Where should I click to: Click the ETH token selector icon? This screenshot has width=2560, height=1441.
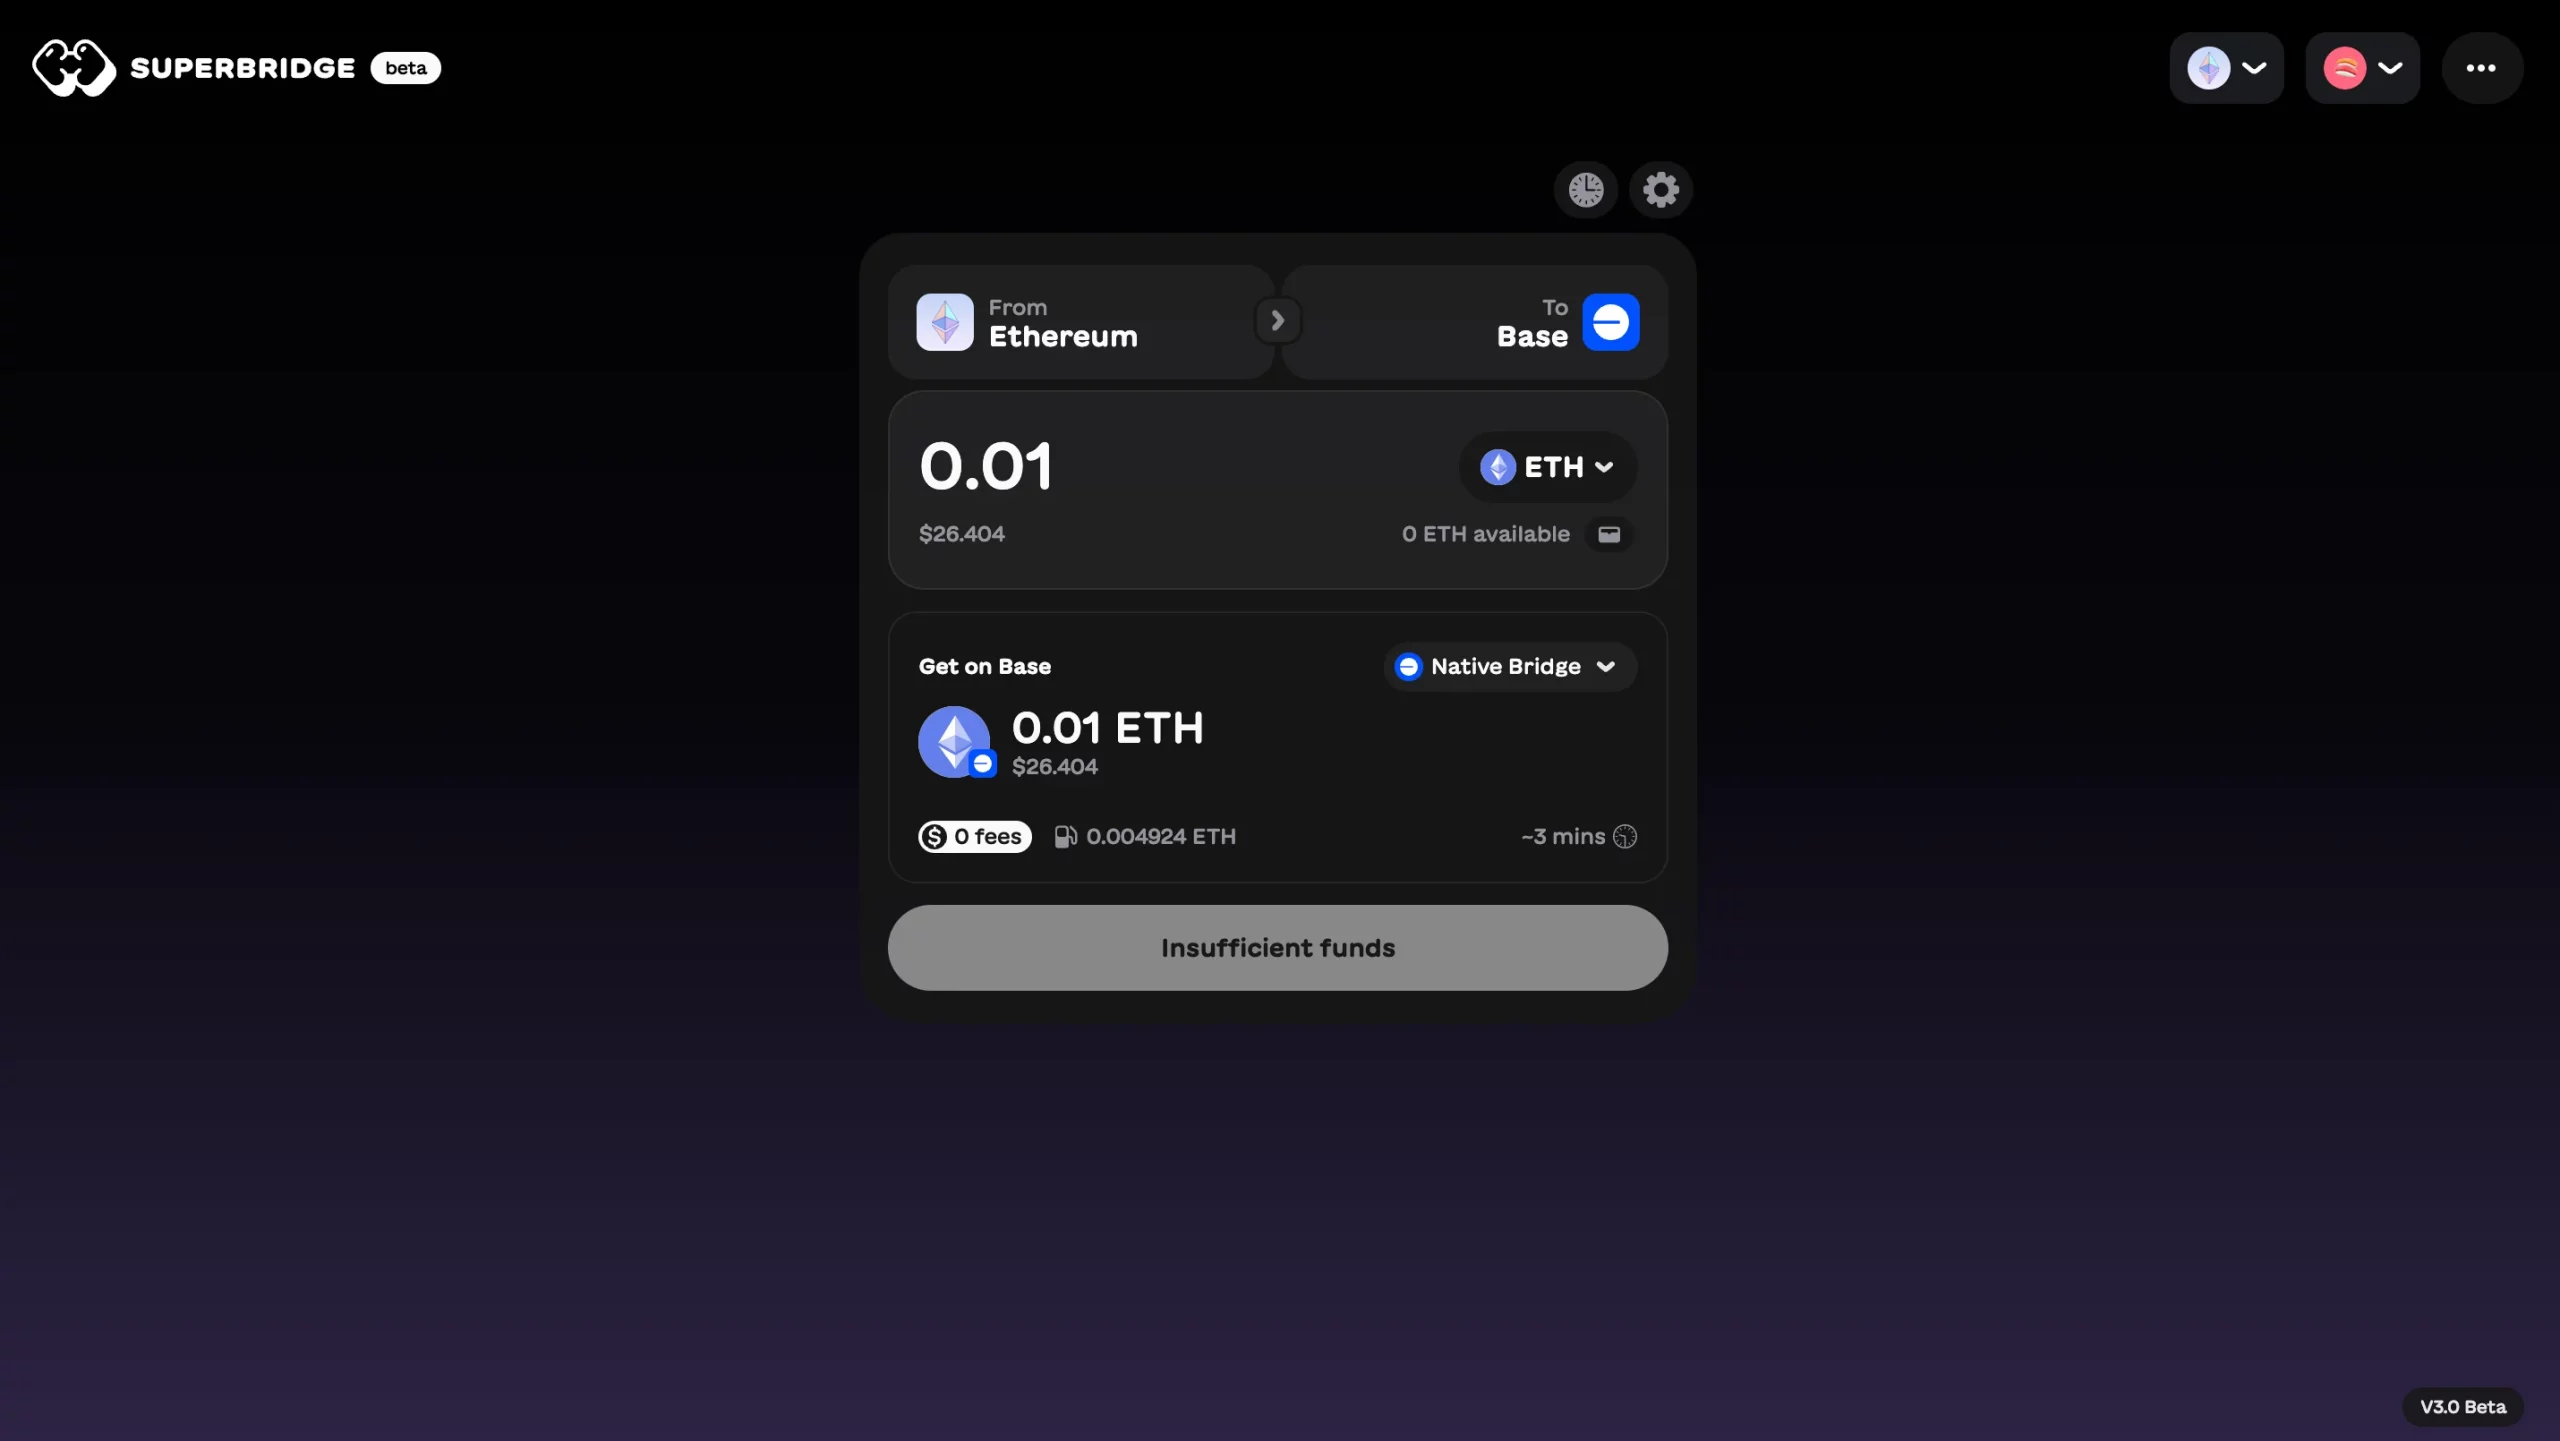(x=1496, y=466)
